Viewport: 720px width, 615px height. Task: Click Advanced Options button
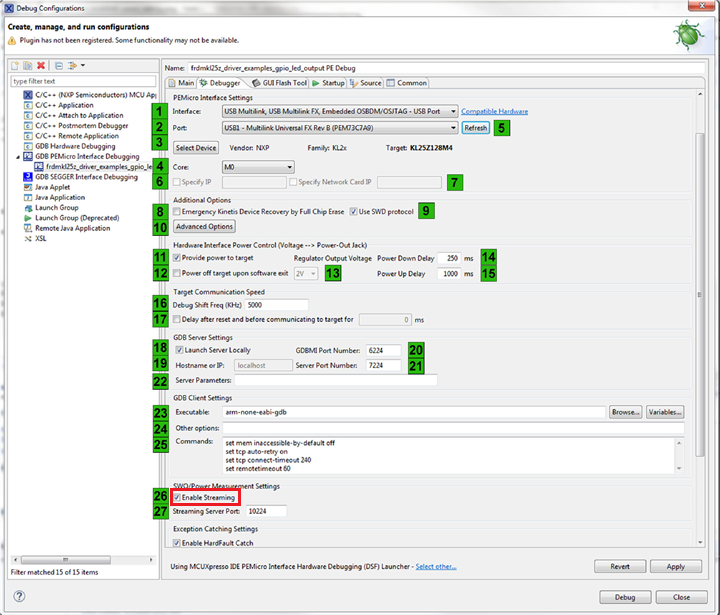[204, 226]
